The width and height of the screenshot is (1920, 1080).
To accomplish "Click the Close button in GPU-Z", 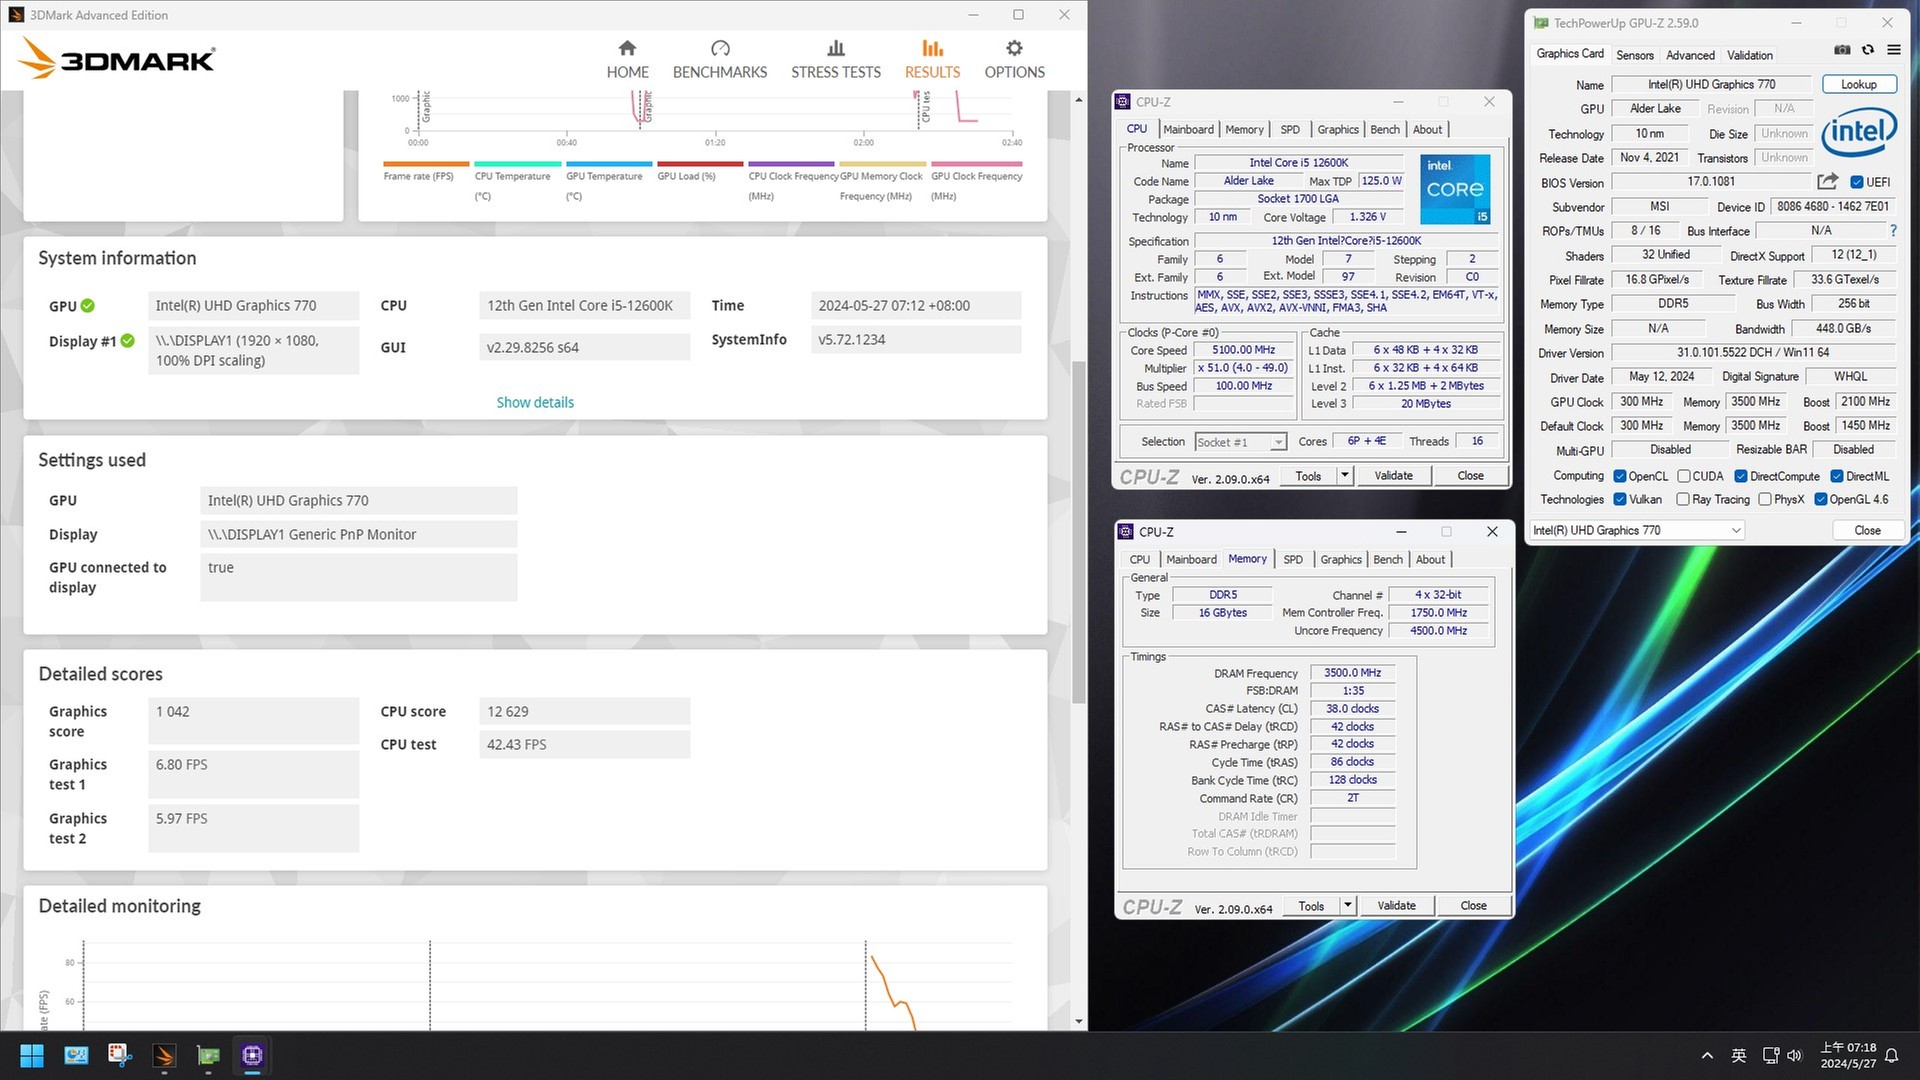I will click(1867, 530).
